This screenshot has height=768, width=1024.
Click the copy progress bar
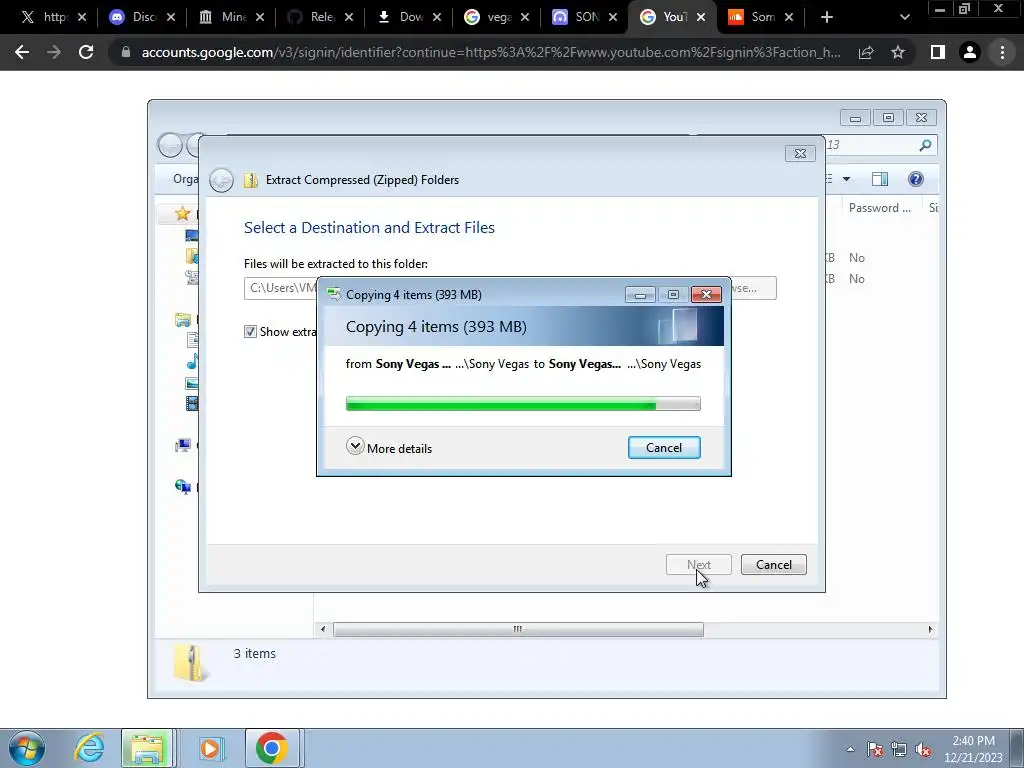[522, 404]
